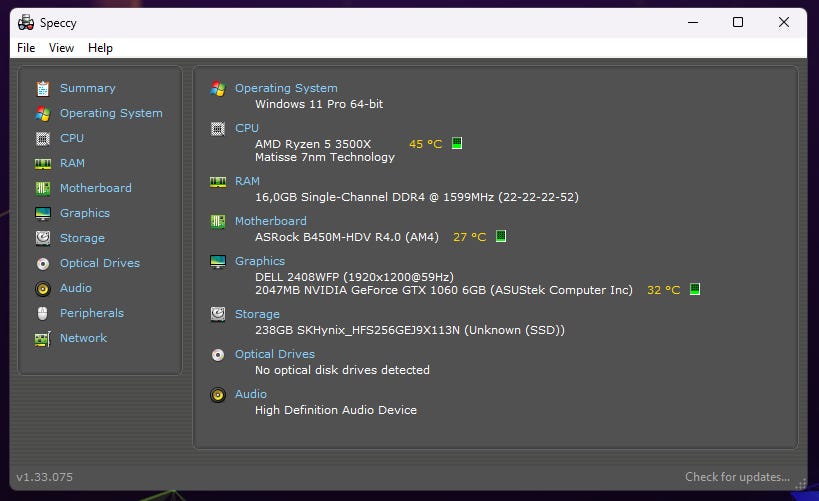Click the Optical Drives heading in main panel
819x501 pixels.
coord(275,354)
